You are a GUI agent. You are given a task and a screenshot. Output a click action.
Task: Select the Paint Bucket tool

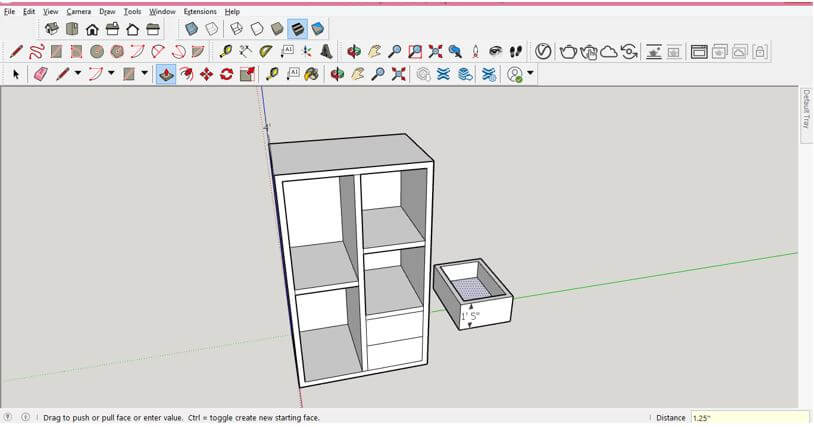click(x=311, y=74)
